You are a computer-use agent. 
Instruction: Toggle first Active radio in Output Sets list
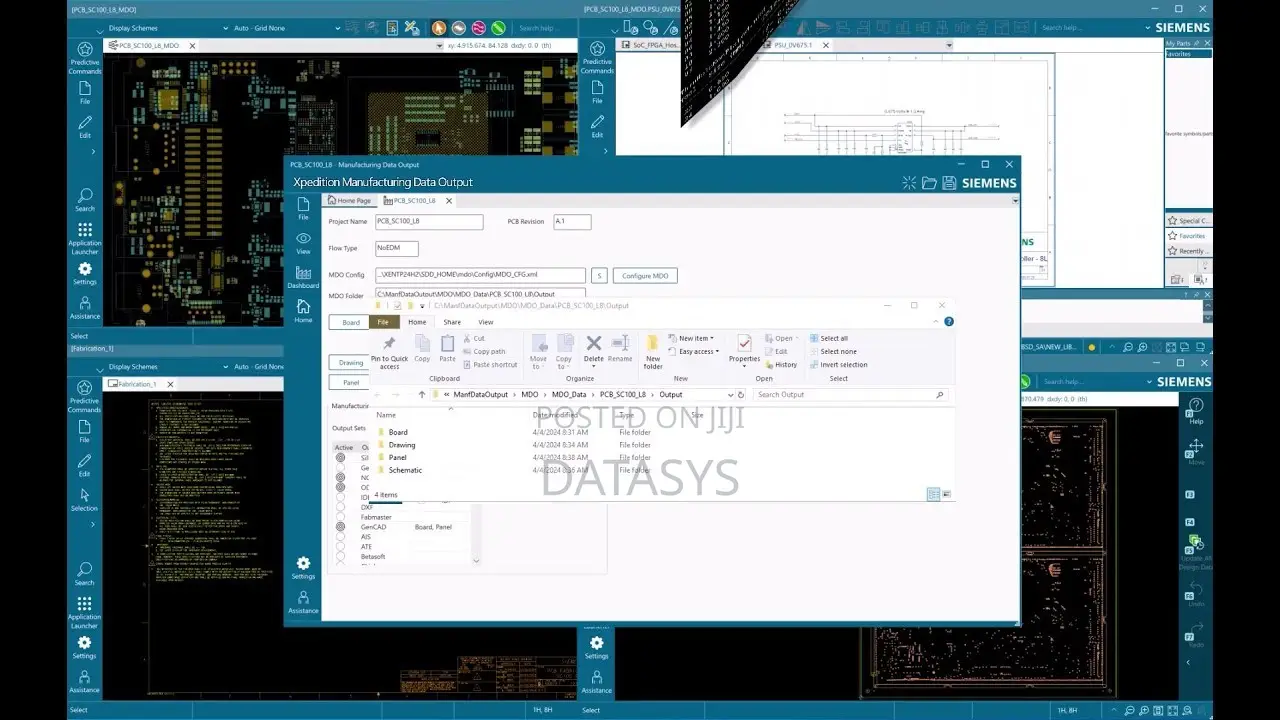tap(340, 457)
